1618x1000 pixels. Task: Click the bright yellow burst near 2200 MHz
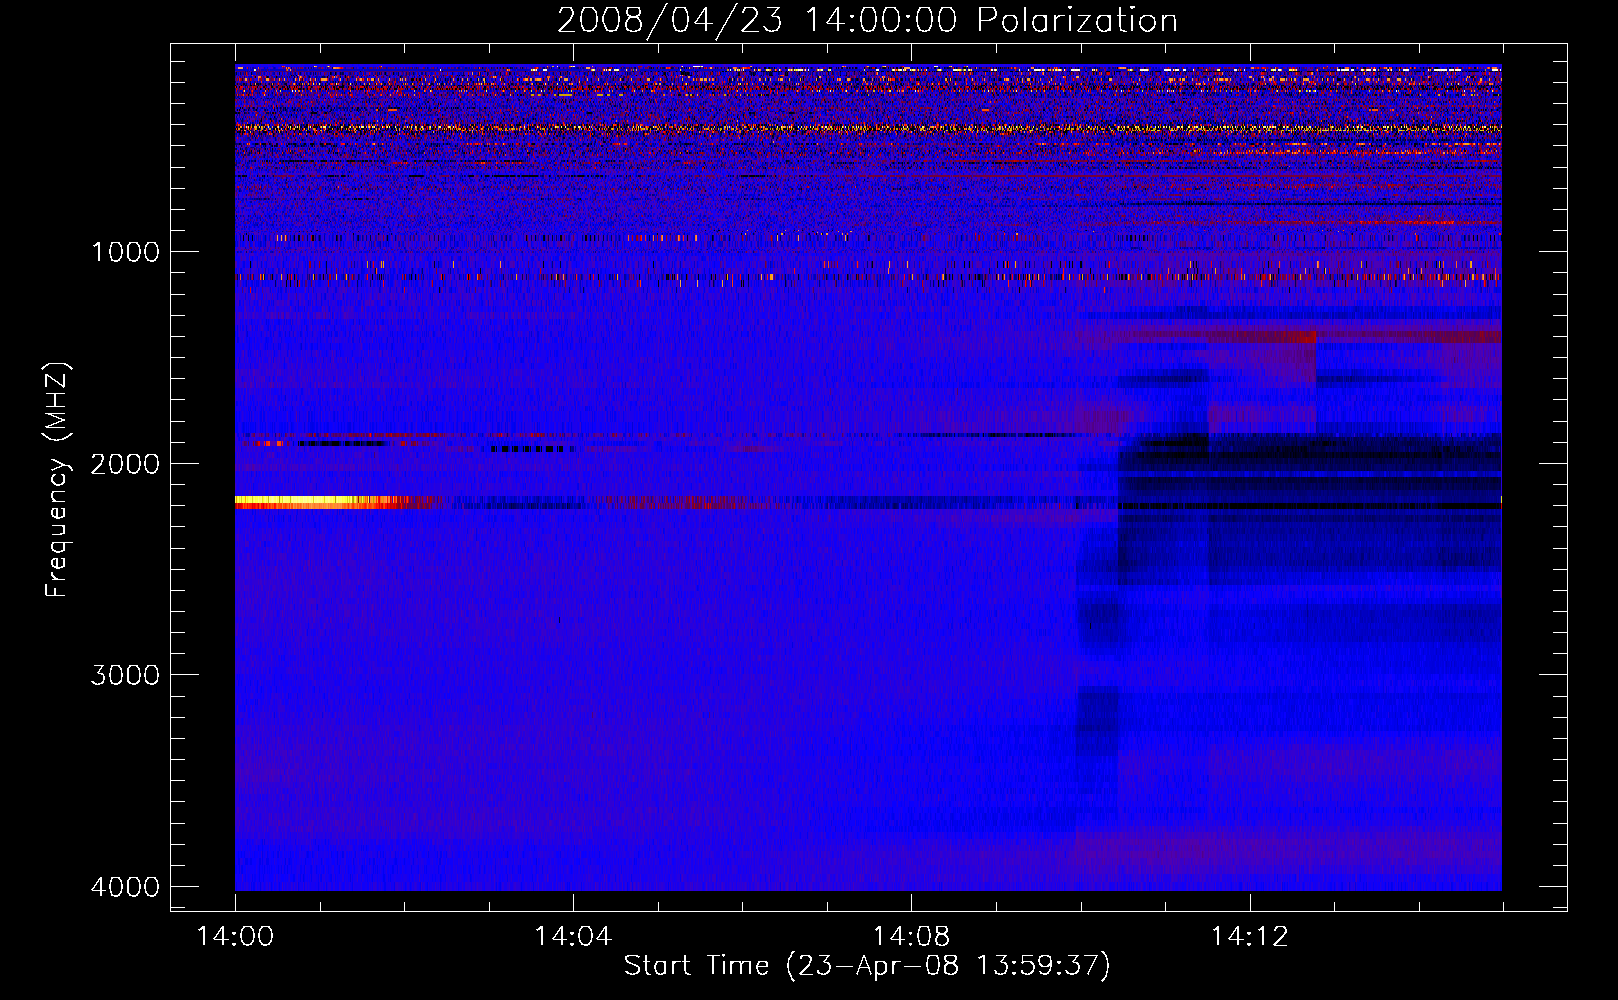click(320, 503)
